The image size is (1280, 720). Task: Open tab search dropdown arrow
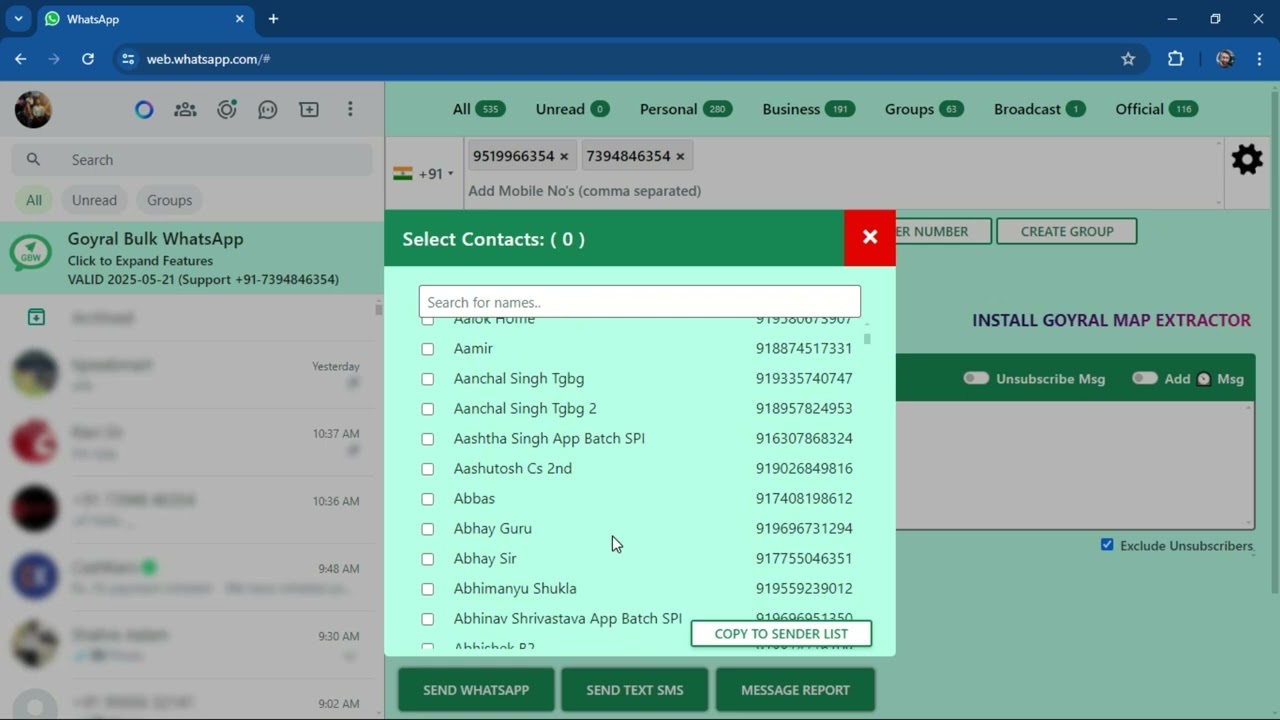18,19
